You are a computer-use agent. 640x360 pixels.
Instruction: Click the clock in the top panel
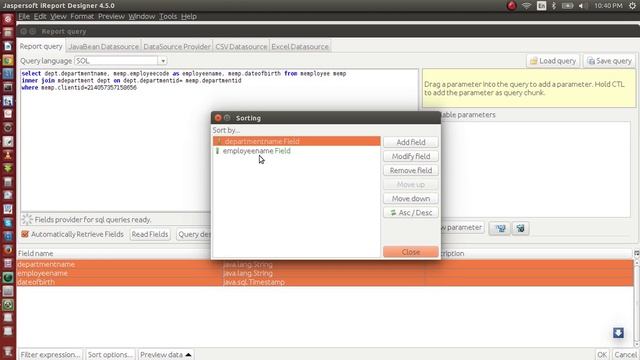tap(608, 6)
